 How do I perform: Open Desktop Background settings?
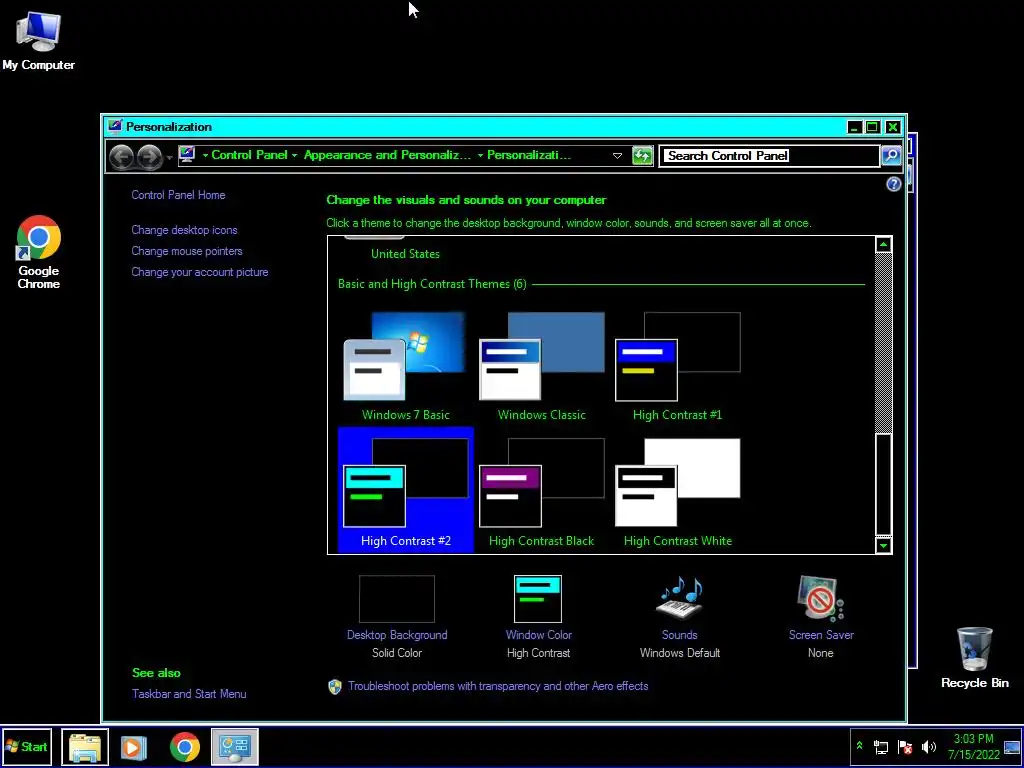[x=397, y=616]
